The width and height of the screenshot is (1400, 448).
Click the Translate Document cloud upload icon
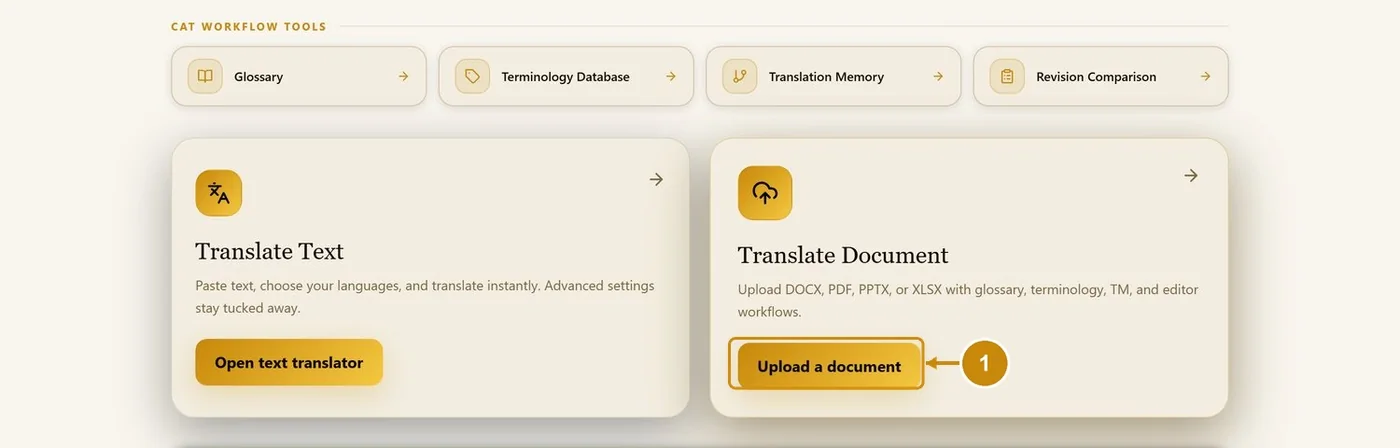click(765, 193)
